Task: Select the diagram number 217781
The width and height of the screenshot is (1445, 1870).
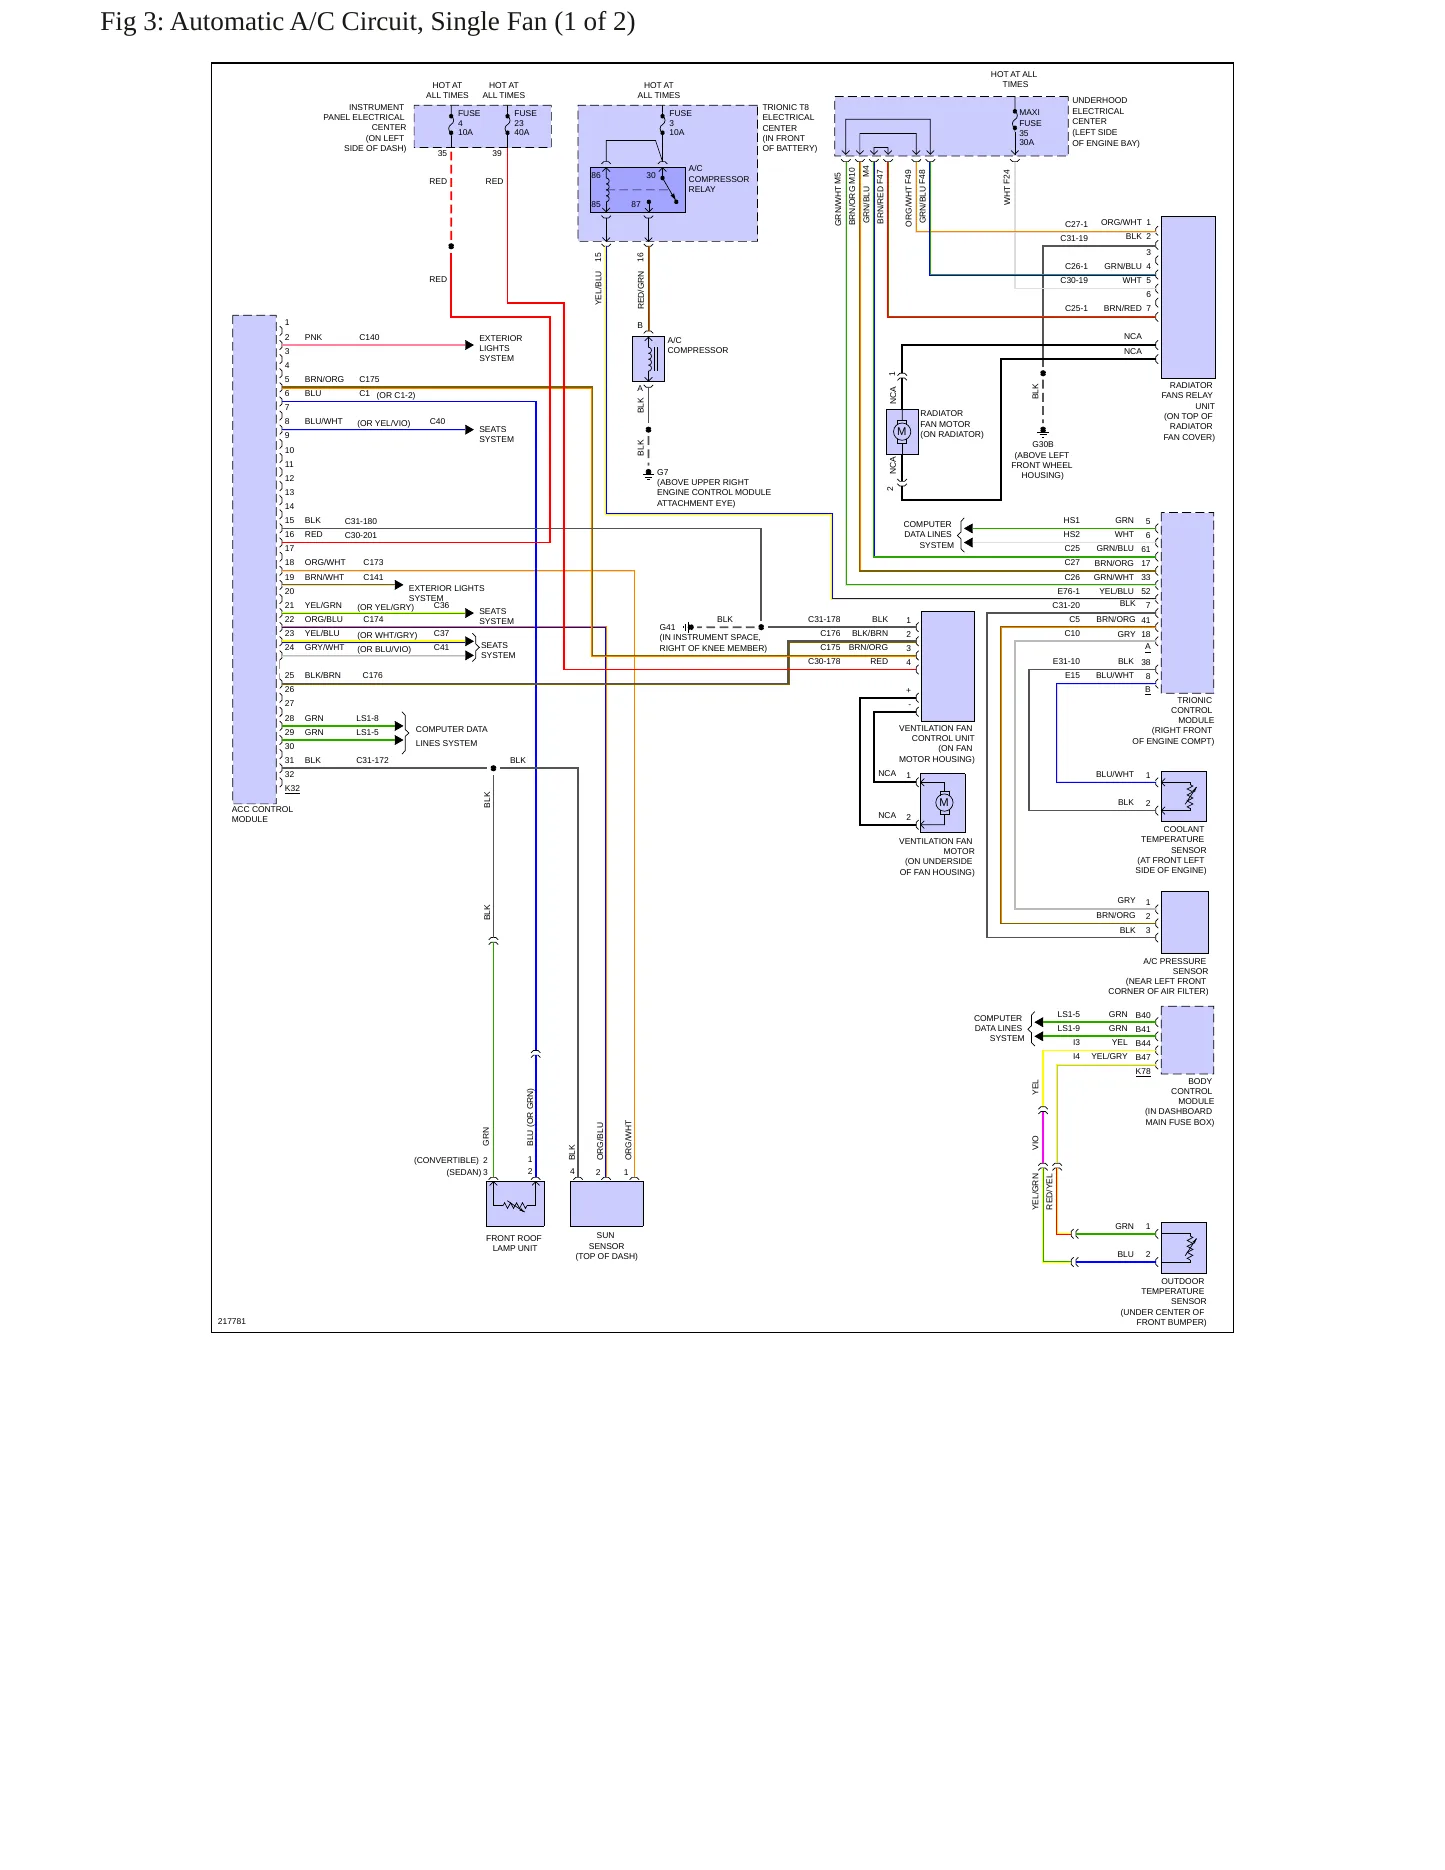Action: tap(232, 1321)
